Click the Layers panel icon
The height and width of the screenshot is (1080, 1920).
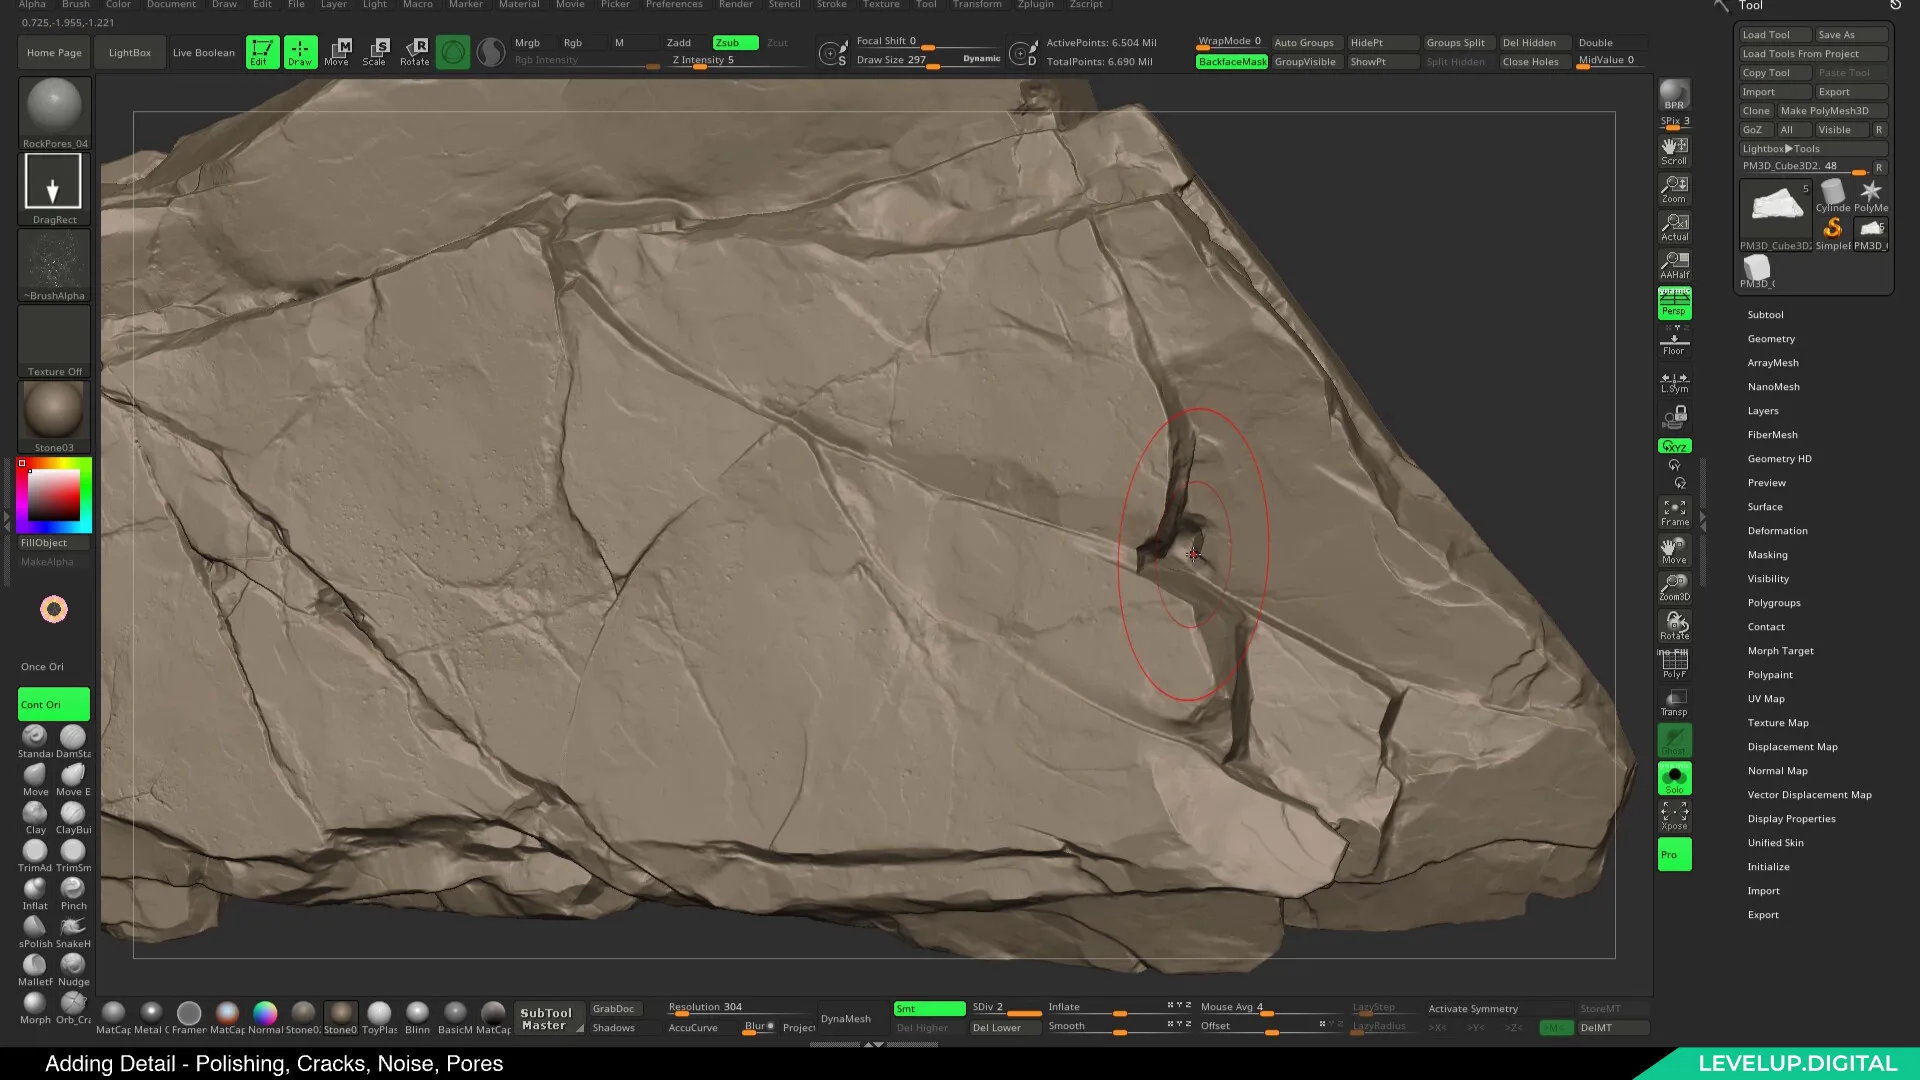(1763, 410)
